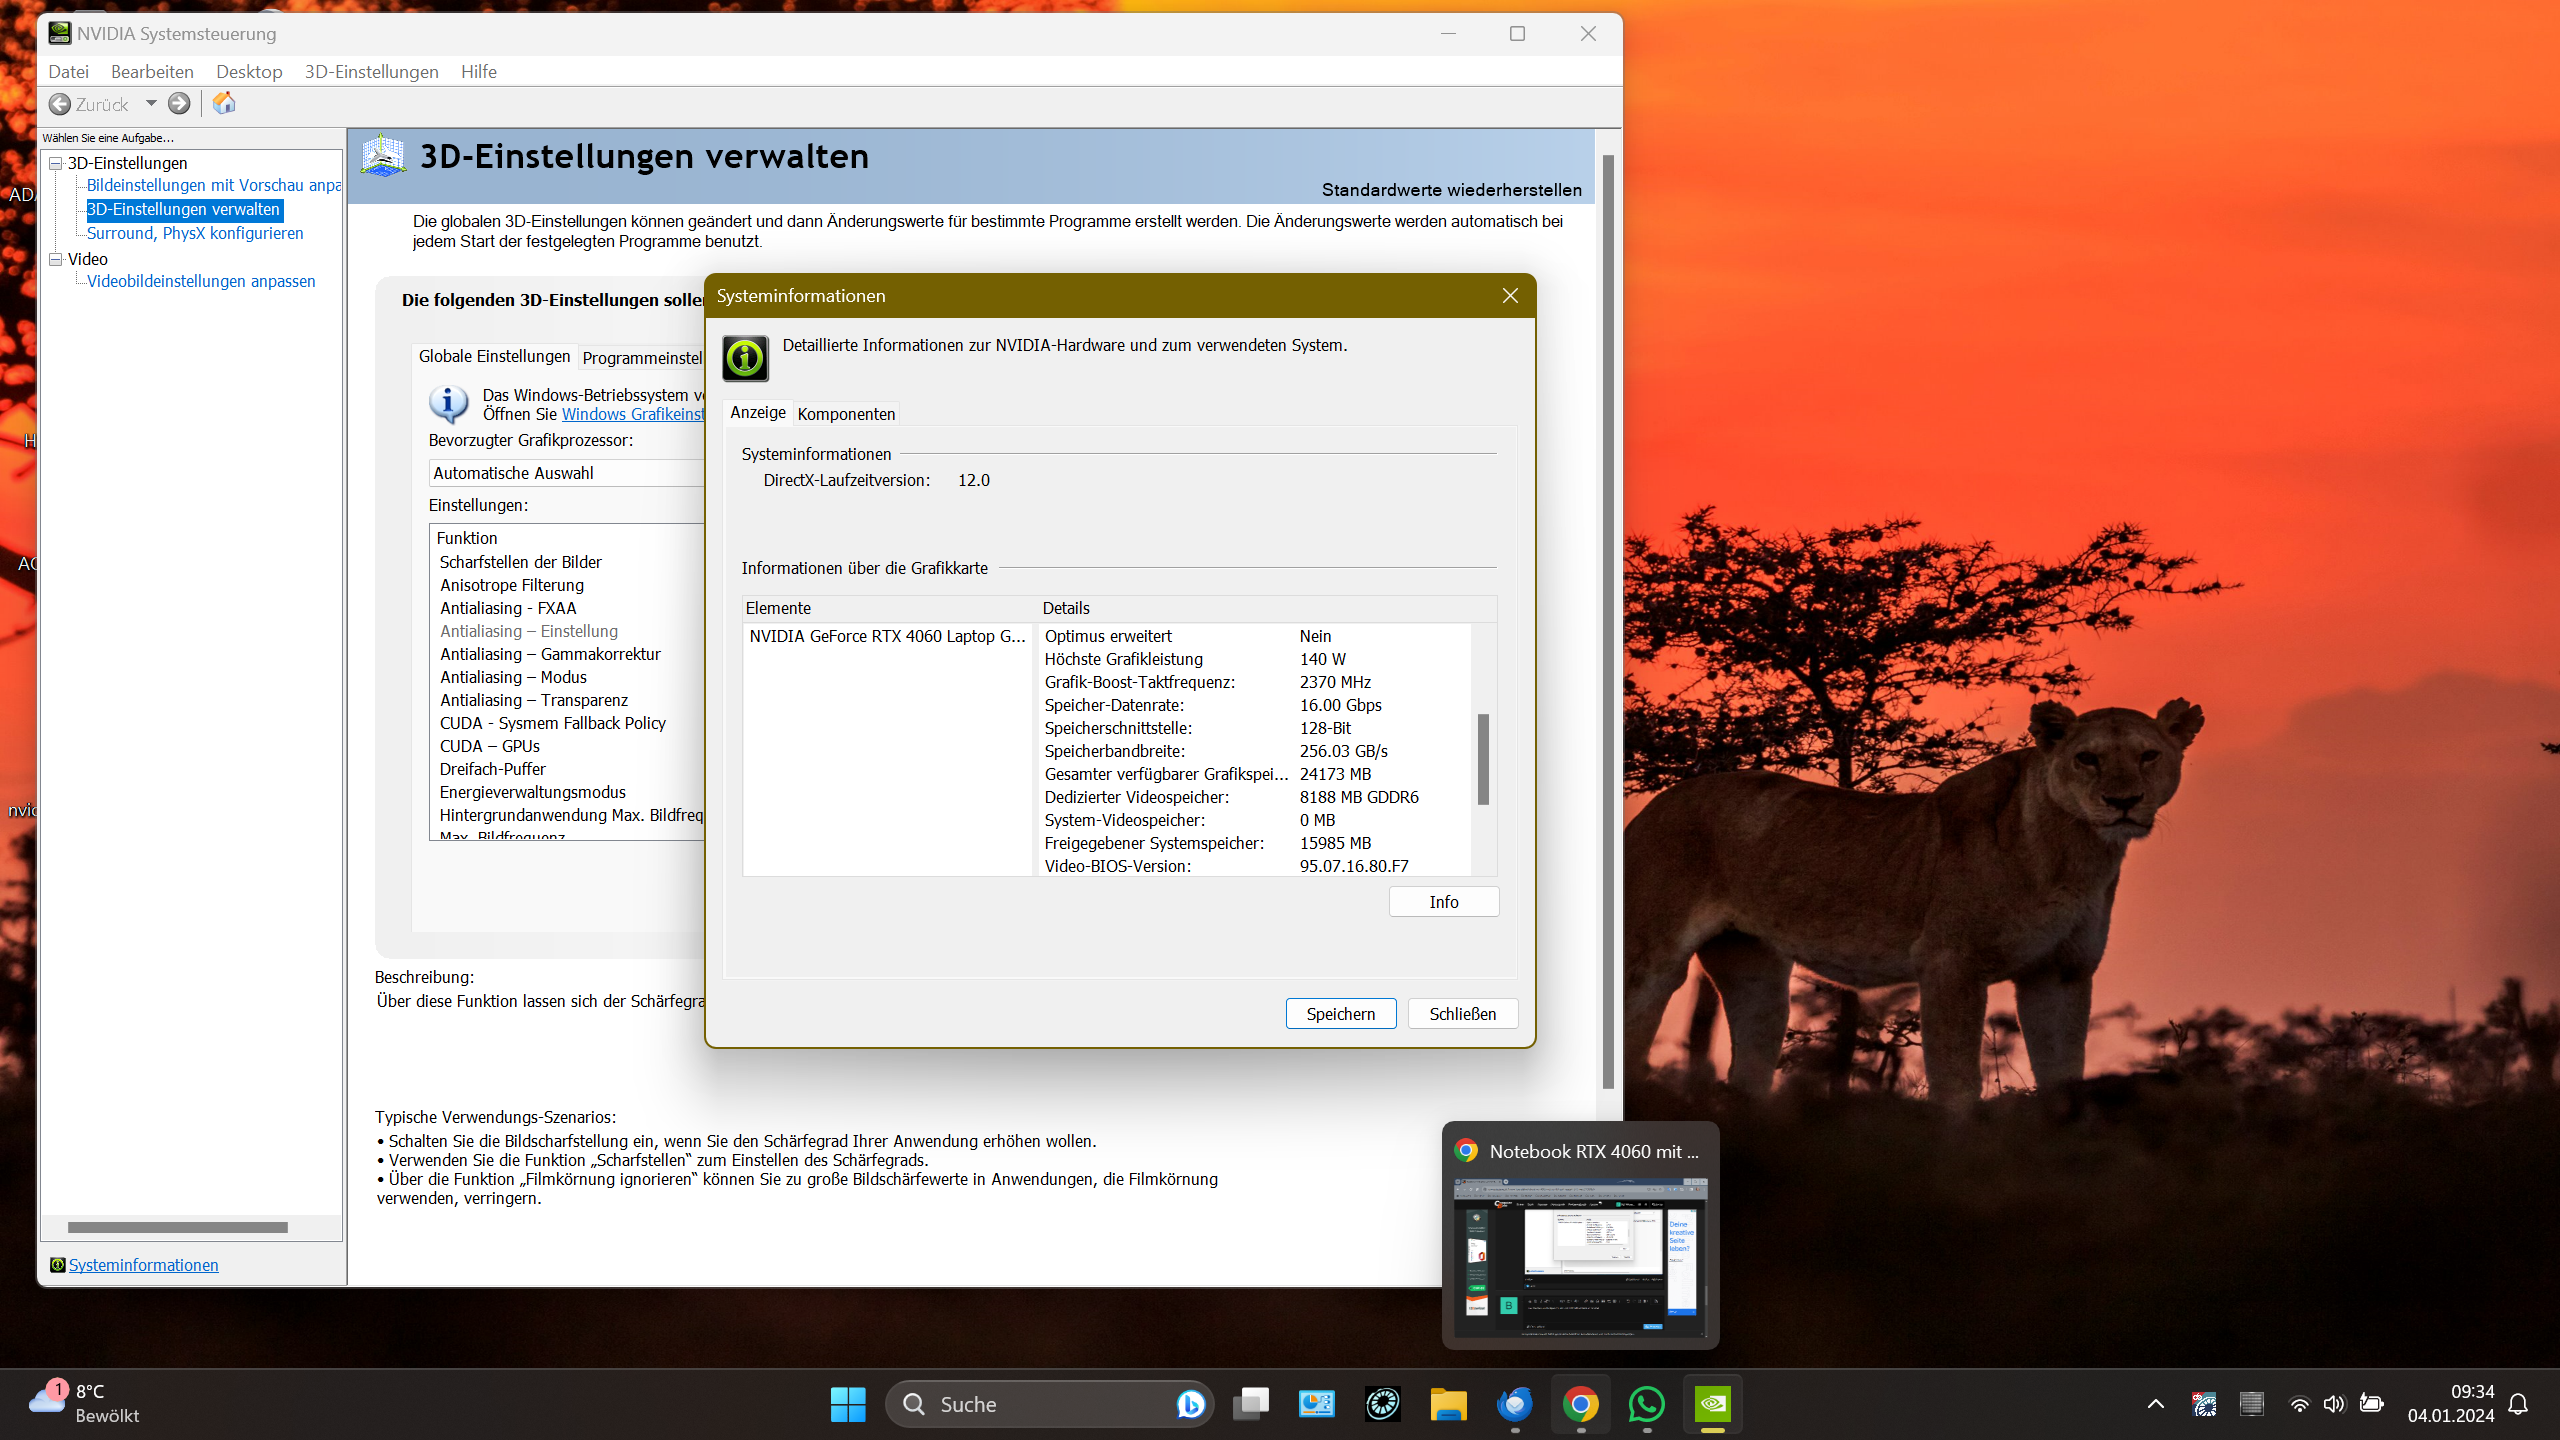Image resolution: width=2560 pixels, height=1440 pixels.
Task: Open the Zurück history dropdown arrow
Action: pos(151,103)
